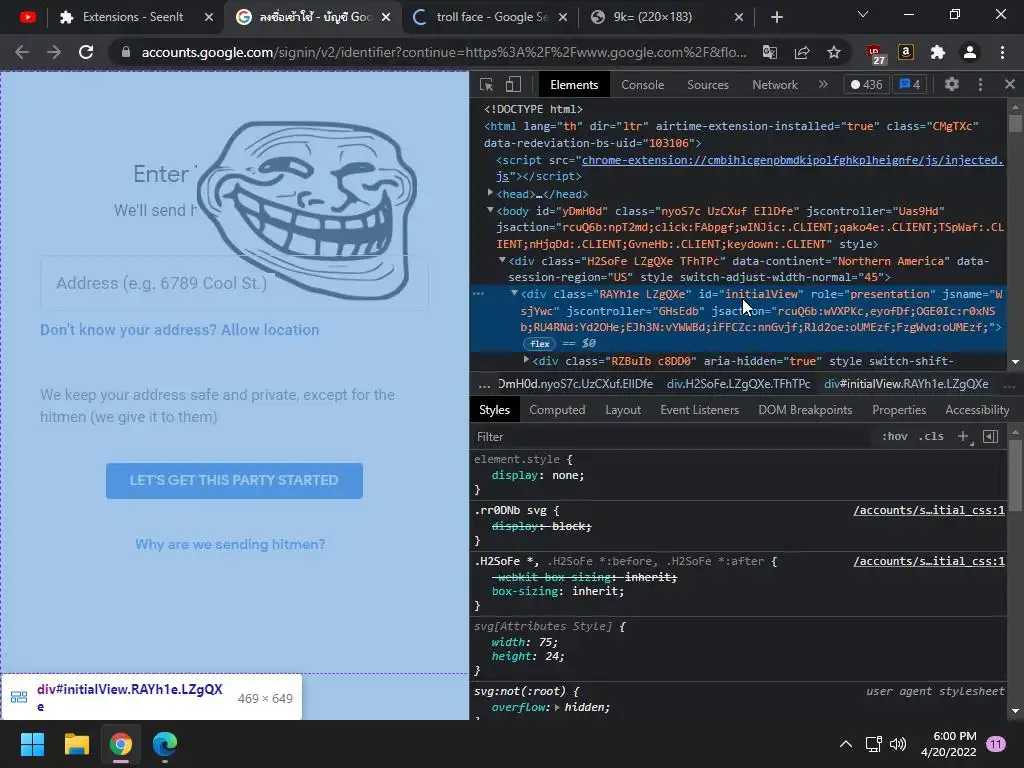Select the div#initialView breadcrumb
1024x768 pixels.
pos(906,384)
